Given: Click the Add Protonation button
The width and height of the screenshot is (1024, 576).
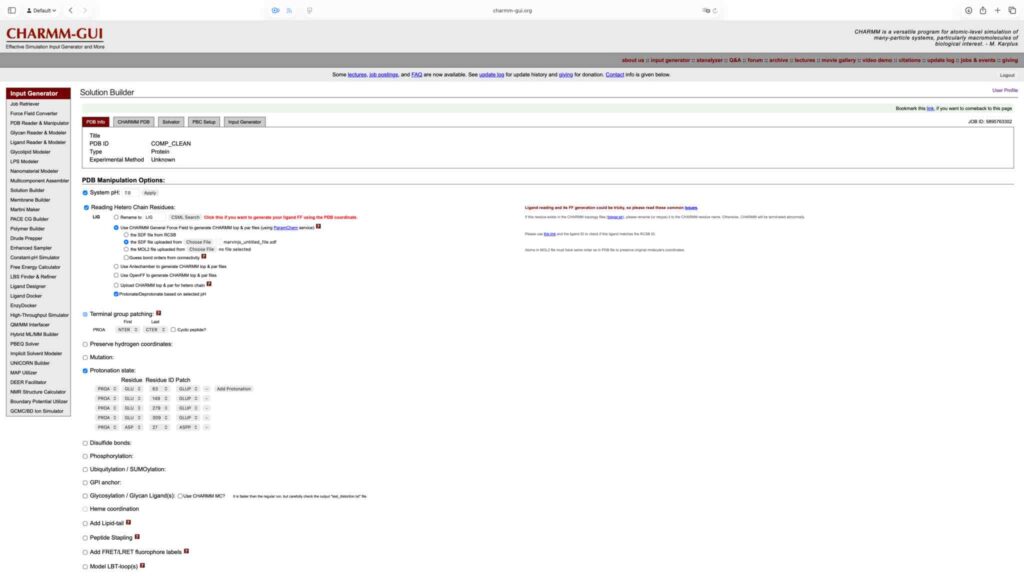Looking at the screenshot, I should tap(234, 388).
